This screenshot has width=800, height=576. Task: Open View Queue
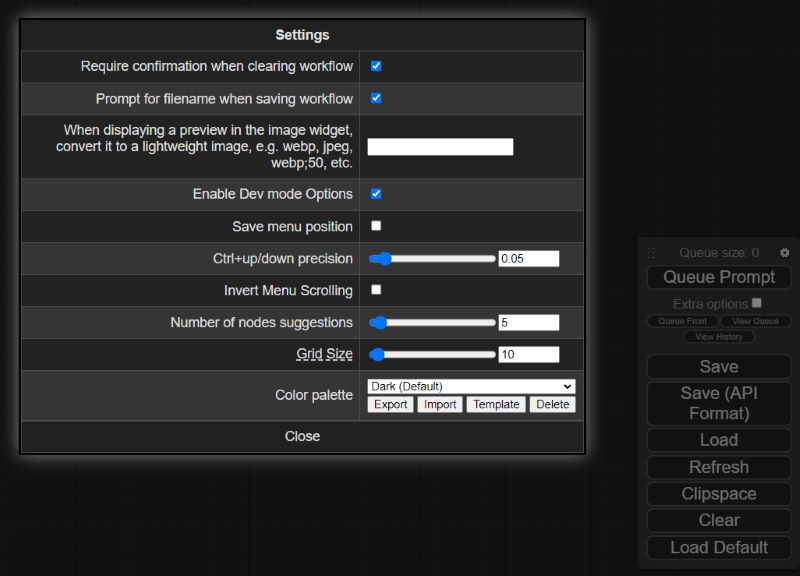[x=755, y=321]
